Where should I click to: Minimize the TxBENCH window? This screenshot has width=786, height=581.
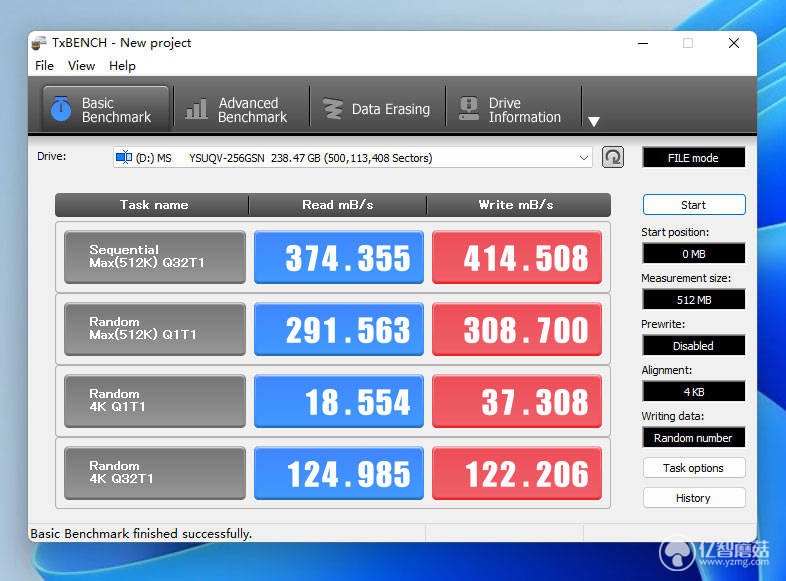click(643, 44)
